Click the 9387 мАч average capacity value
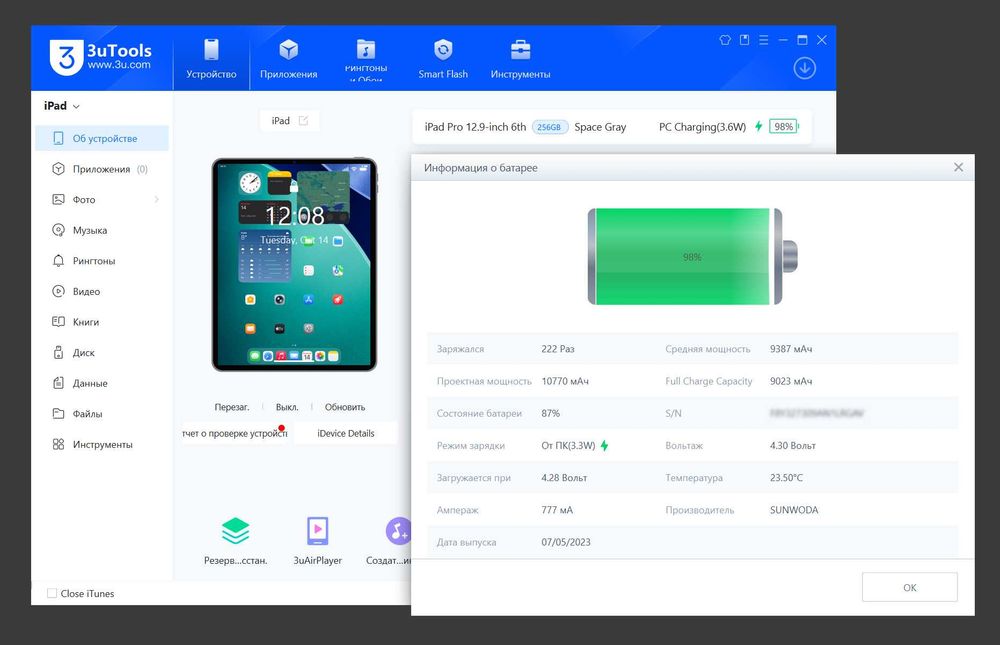Viewport: 1000px width, 645px height. [791, 349]
